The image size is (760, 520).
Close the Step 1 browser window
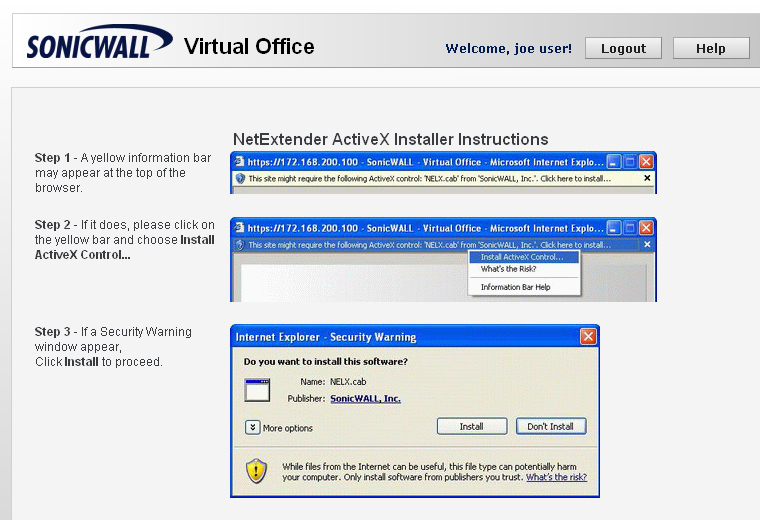click(646, 161)
